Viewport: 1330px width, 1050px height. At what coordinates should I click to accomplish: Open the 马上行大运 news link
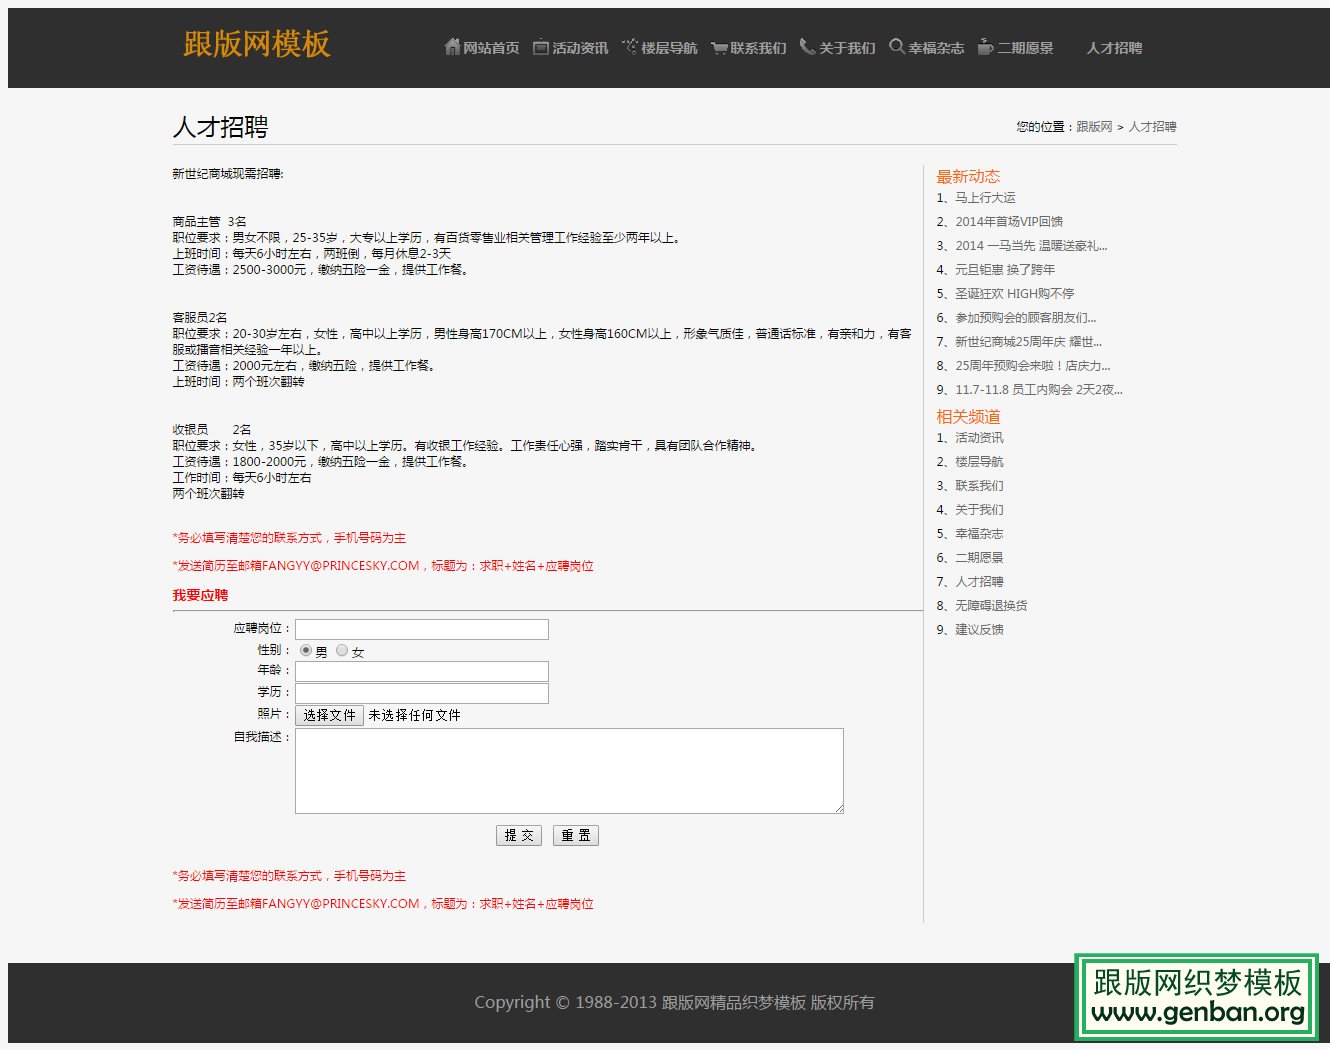point(988,198)
